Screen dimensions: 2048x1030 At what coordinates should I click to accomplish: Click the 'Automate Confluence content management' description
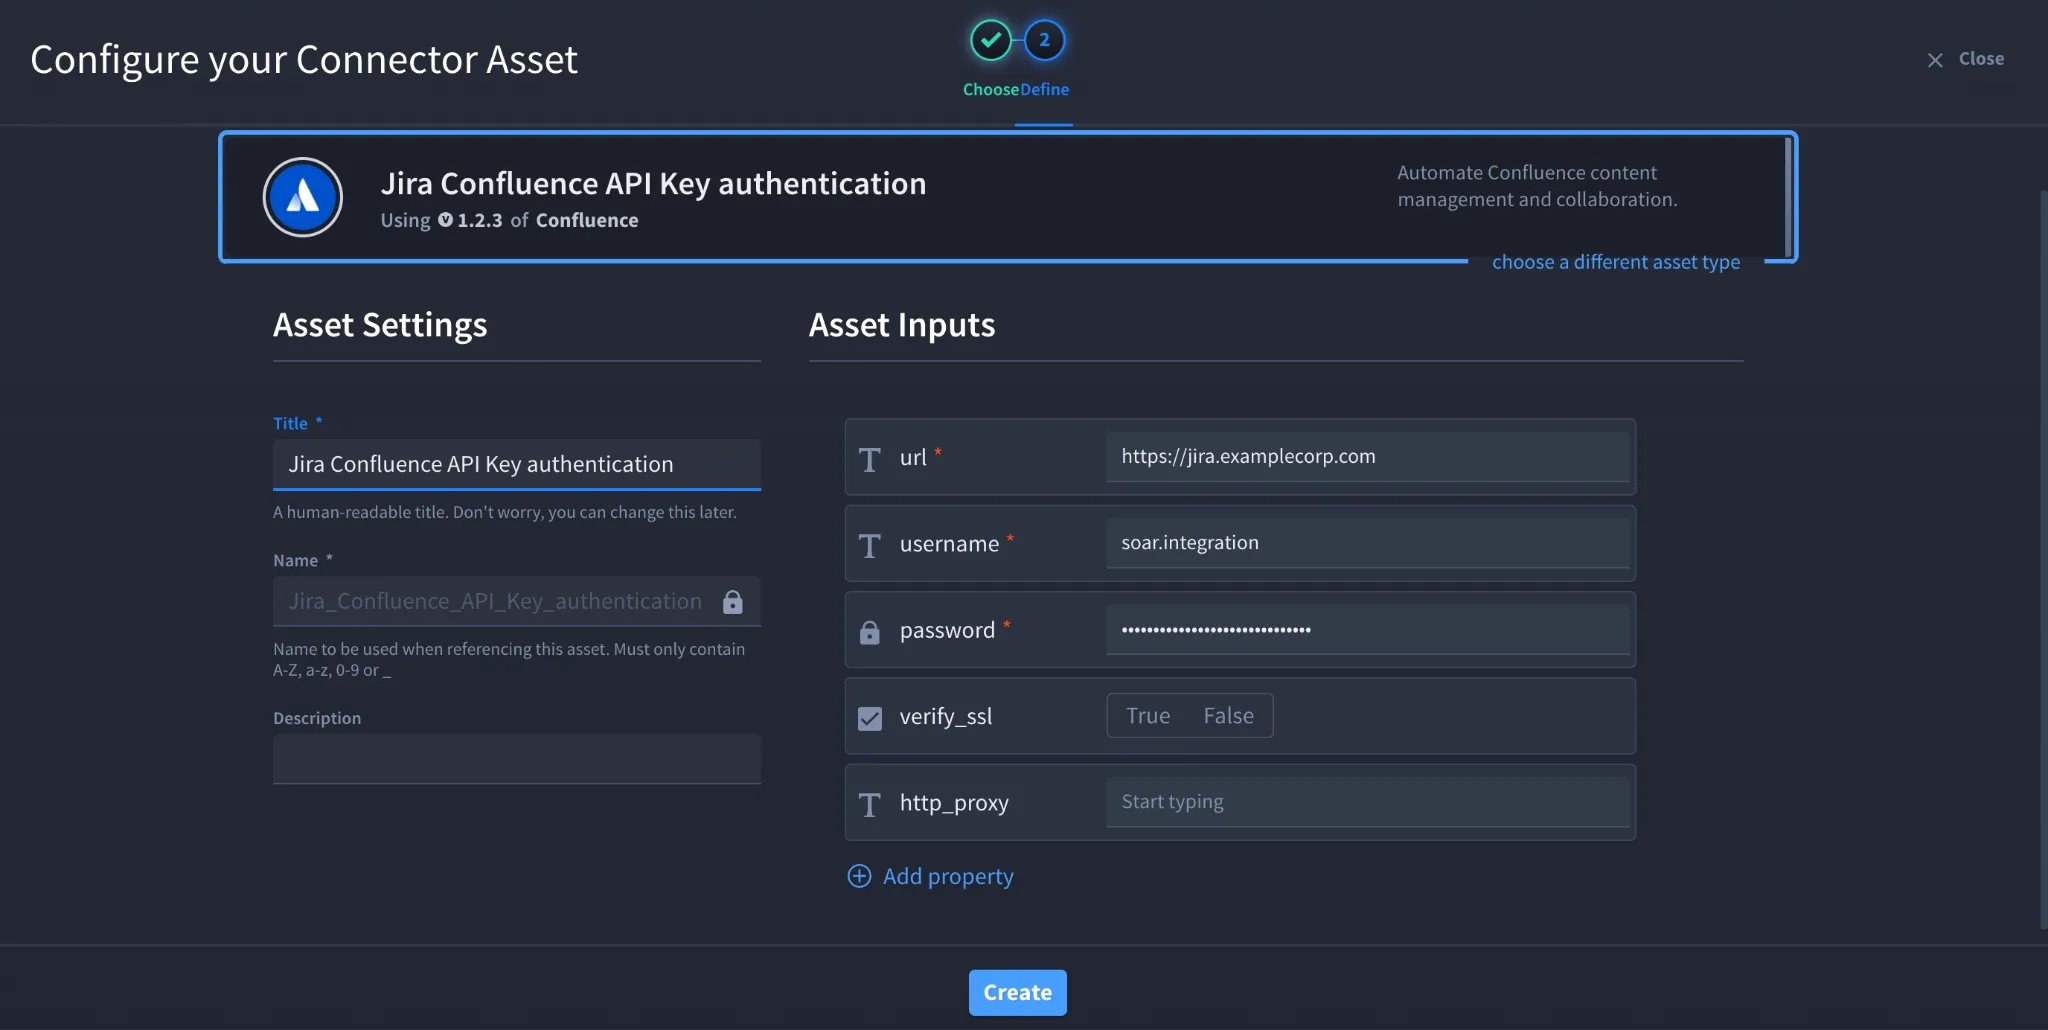1537,186
